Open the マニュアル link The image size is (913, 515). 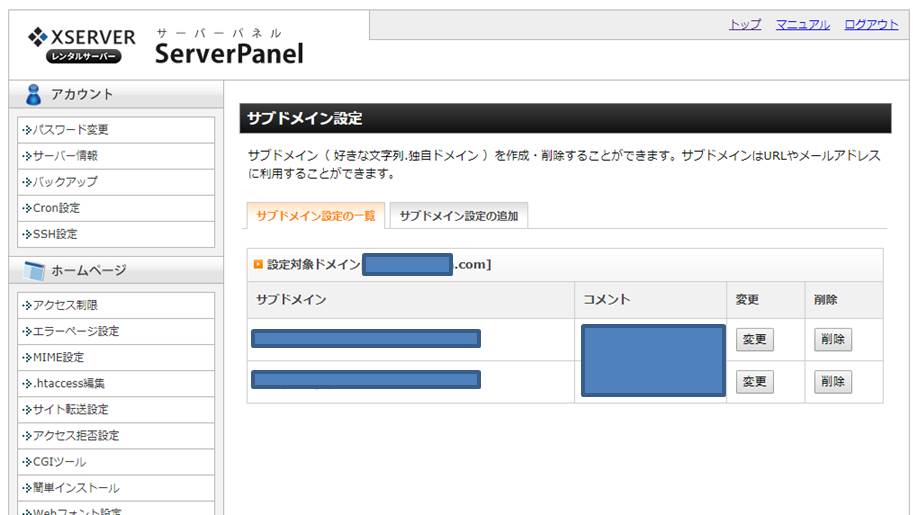pos(802,24)
